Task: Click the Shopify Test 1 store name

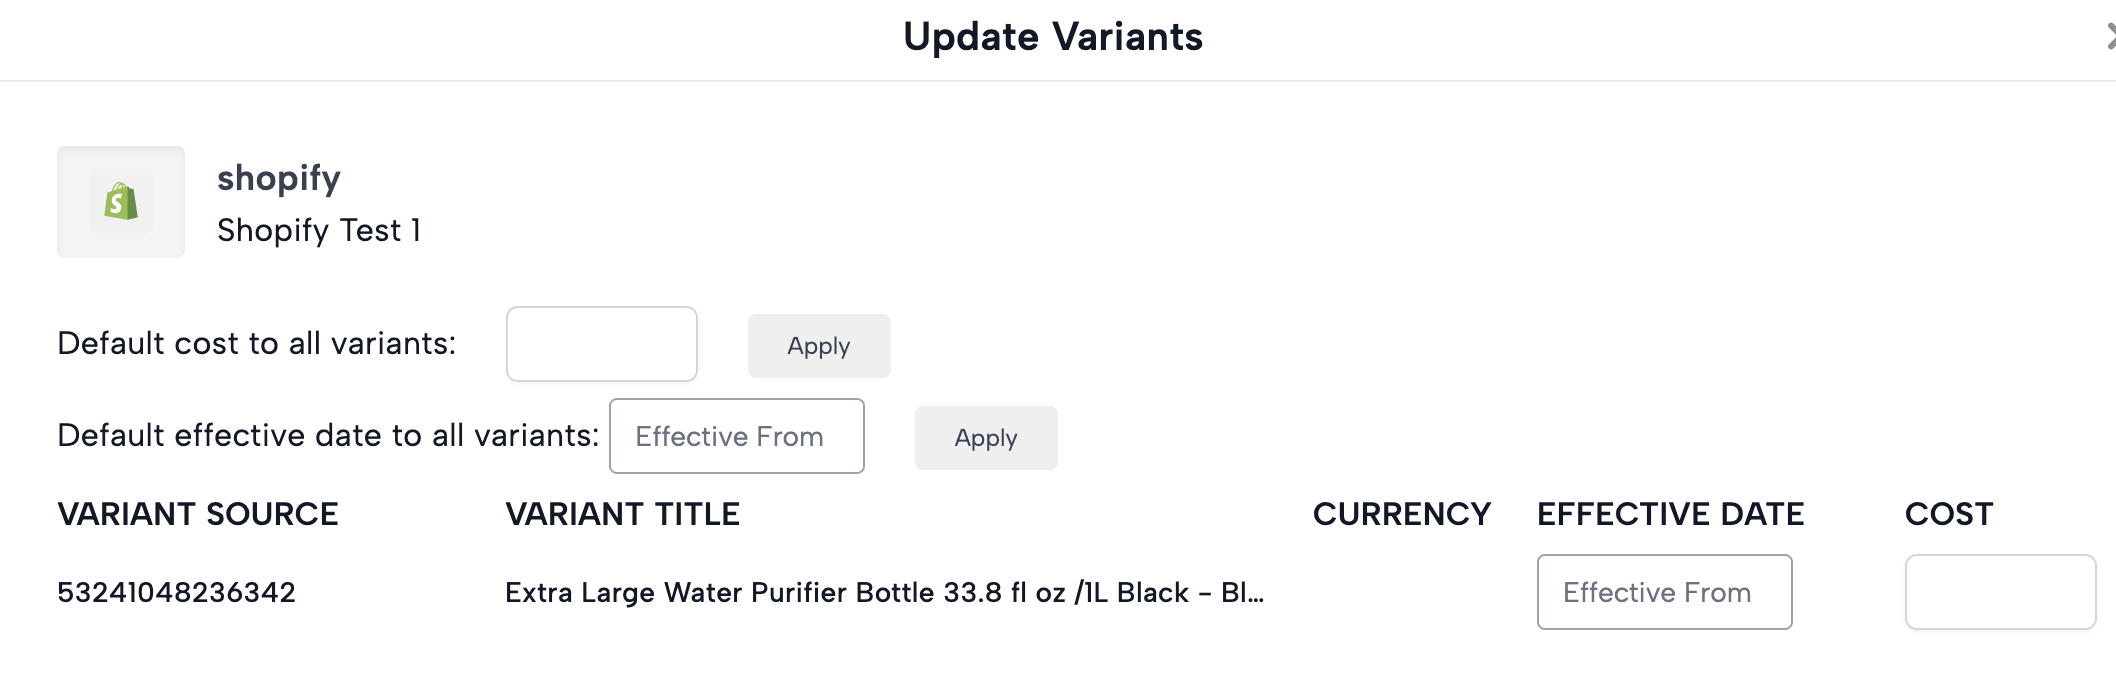Action: 319,230
